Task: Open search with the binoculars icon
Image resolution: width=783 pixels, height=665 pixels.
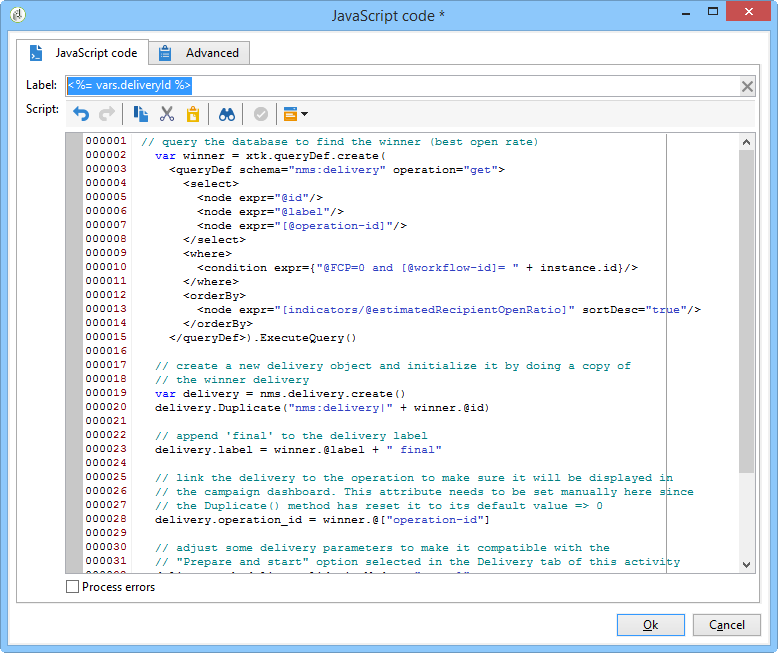Action: [227, 114]
